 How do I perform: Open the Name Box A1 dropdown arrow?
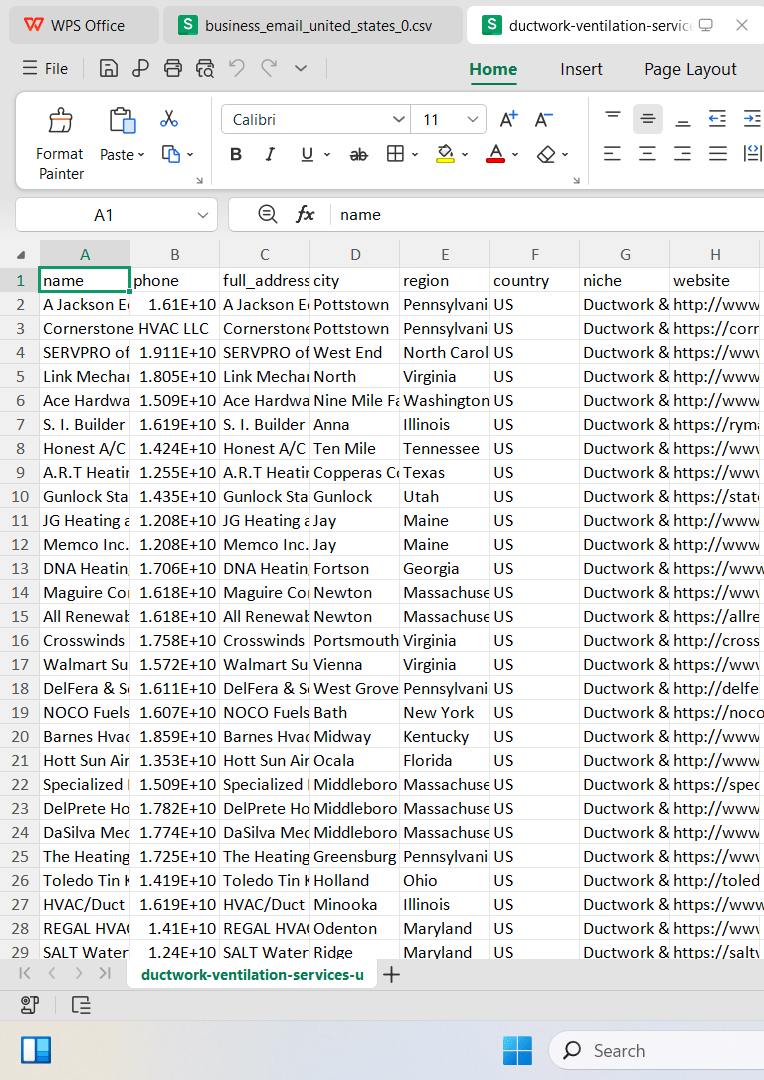point(203,215)
